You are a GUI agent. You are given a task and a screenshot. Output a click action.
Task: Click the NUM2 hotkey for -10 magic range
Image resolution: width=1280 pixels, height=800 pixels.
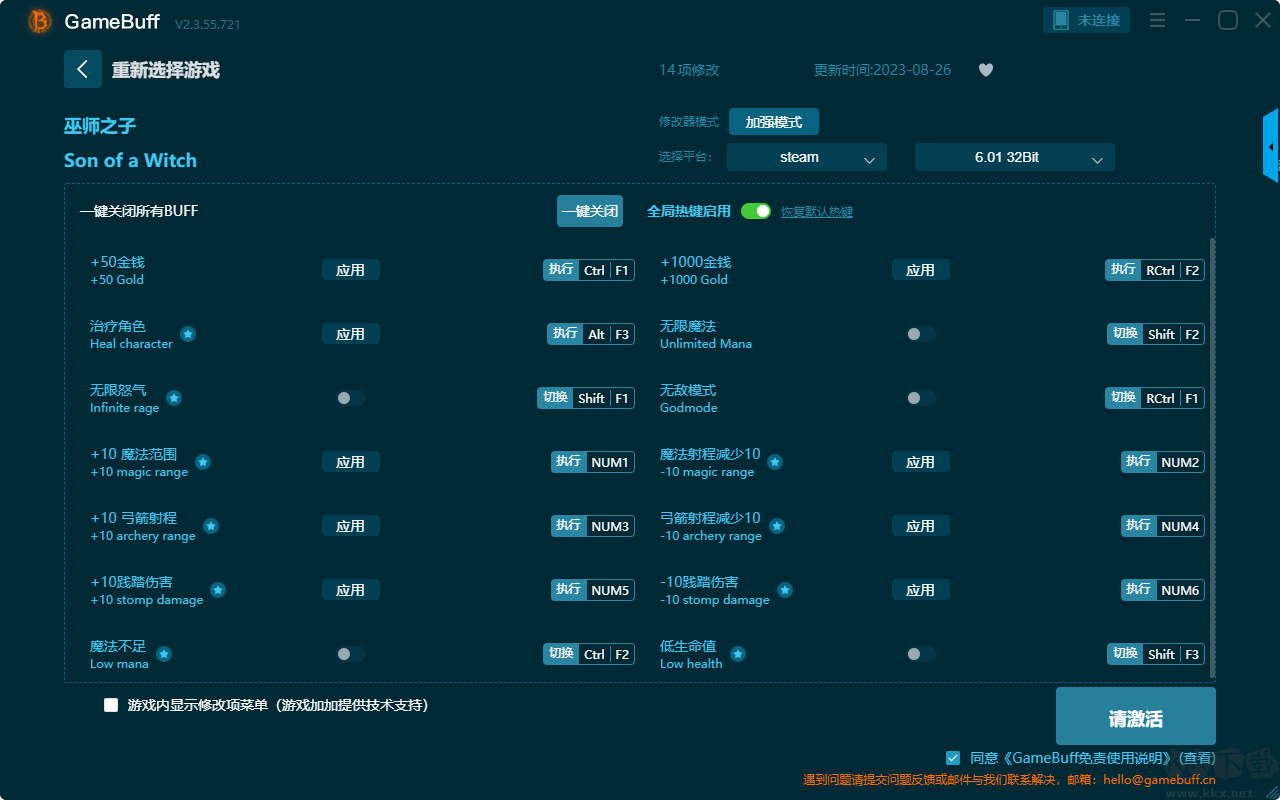pos(1163,462)
